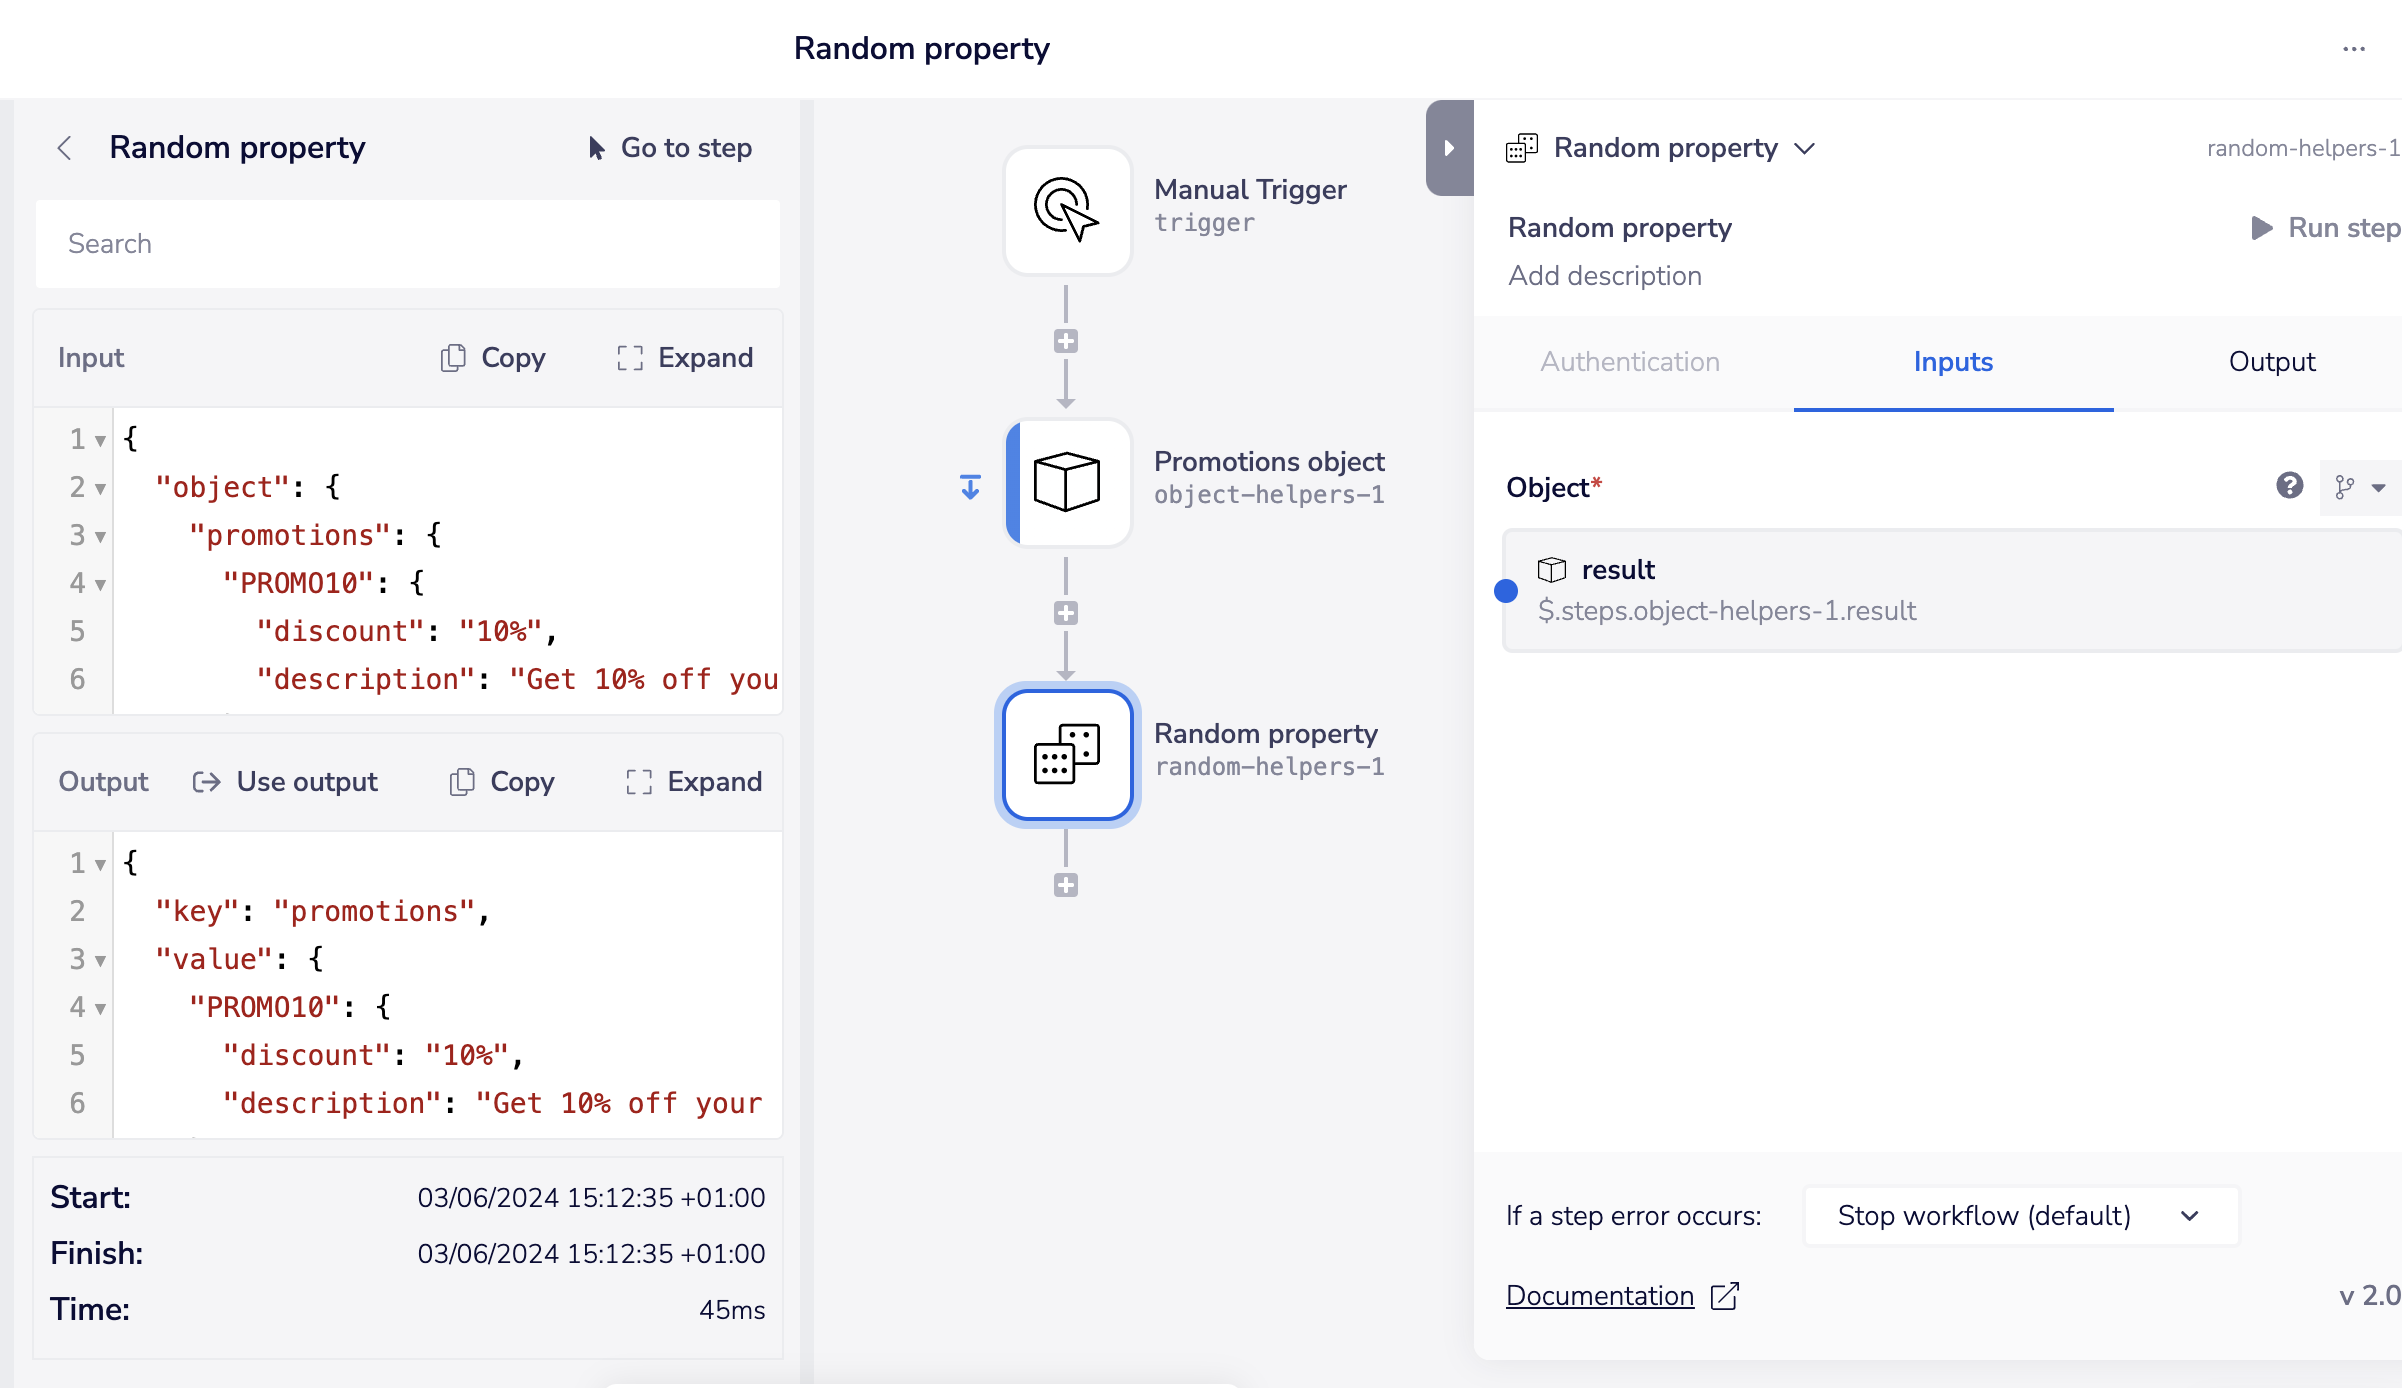Viewport: 2402px width, 1388px height.
Task: Open the Stop workflow error handling dropdown
Action: [x=2020, y=1216]
